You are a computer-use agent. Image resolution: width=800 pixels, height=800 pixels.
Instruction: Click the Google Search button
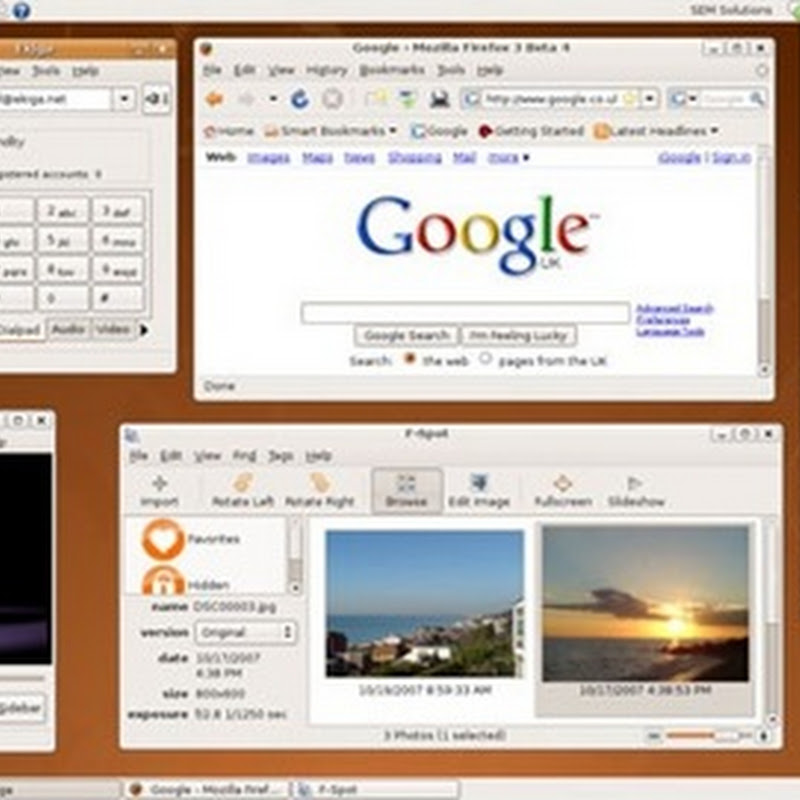click(x=405, y=336)
